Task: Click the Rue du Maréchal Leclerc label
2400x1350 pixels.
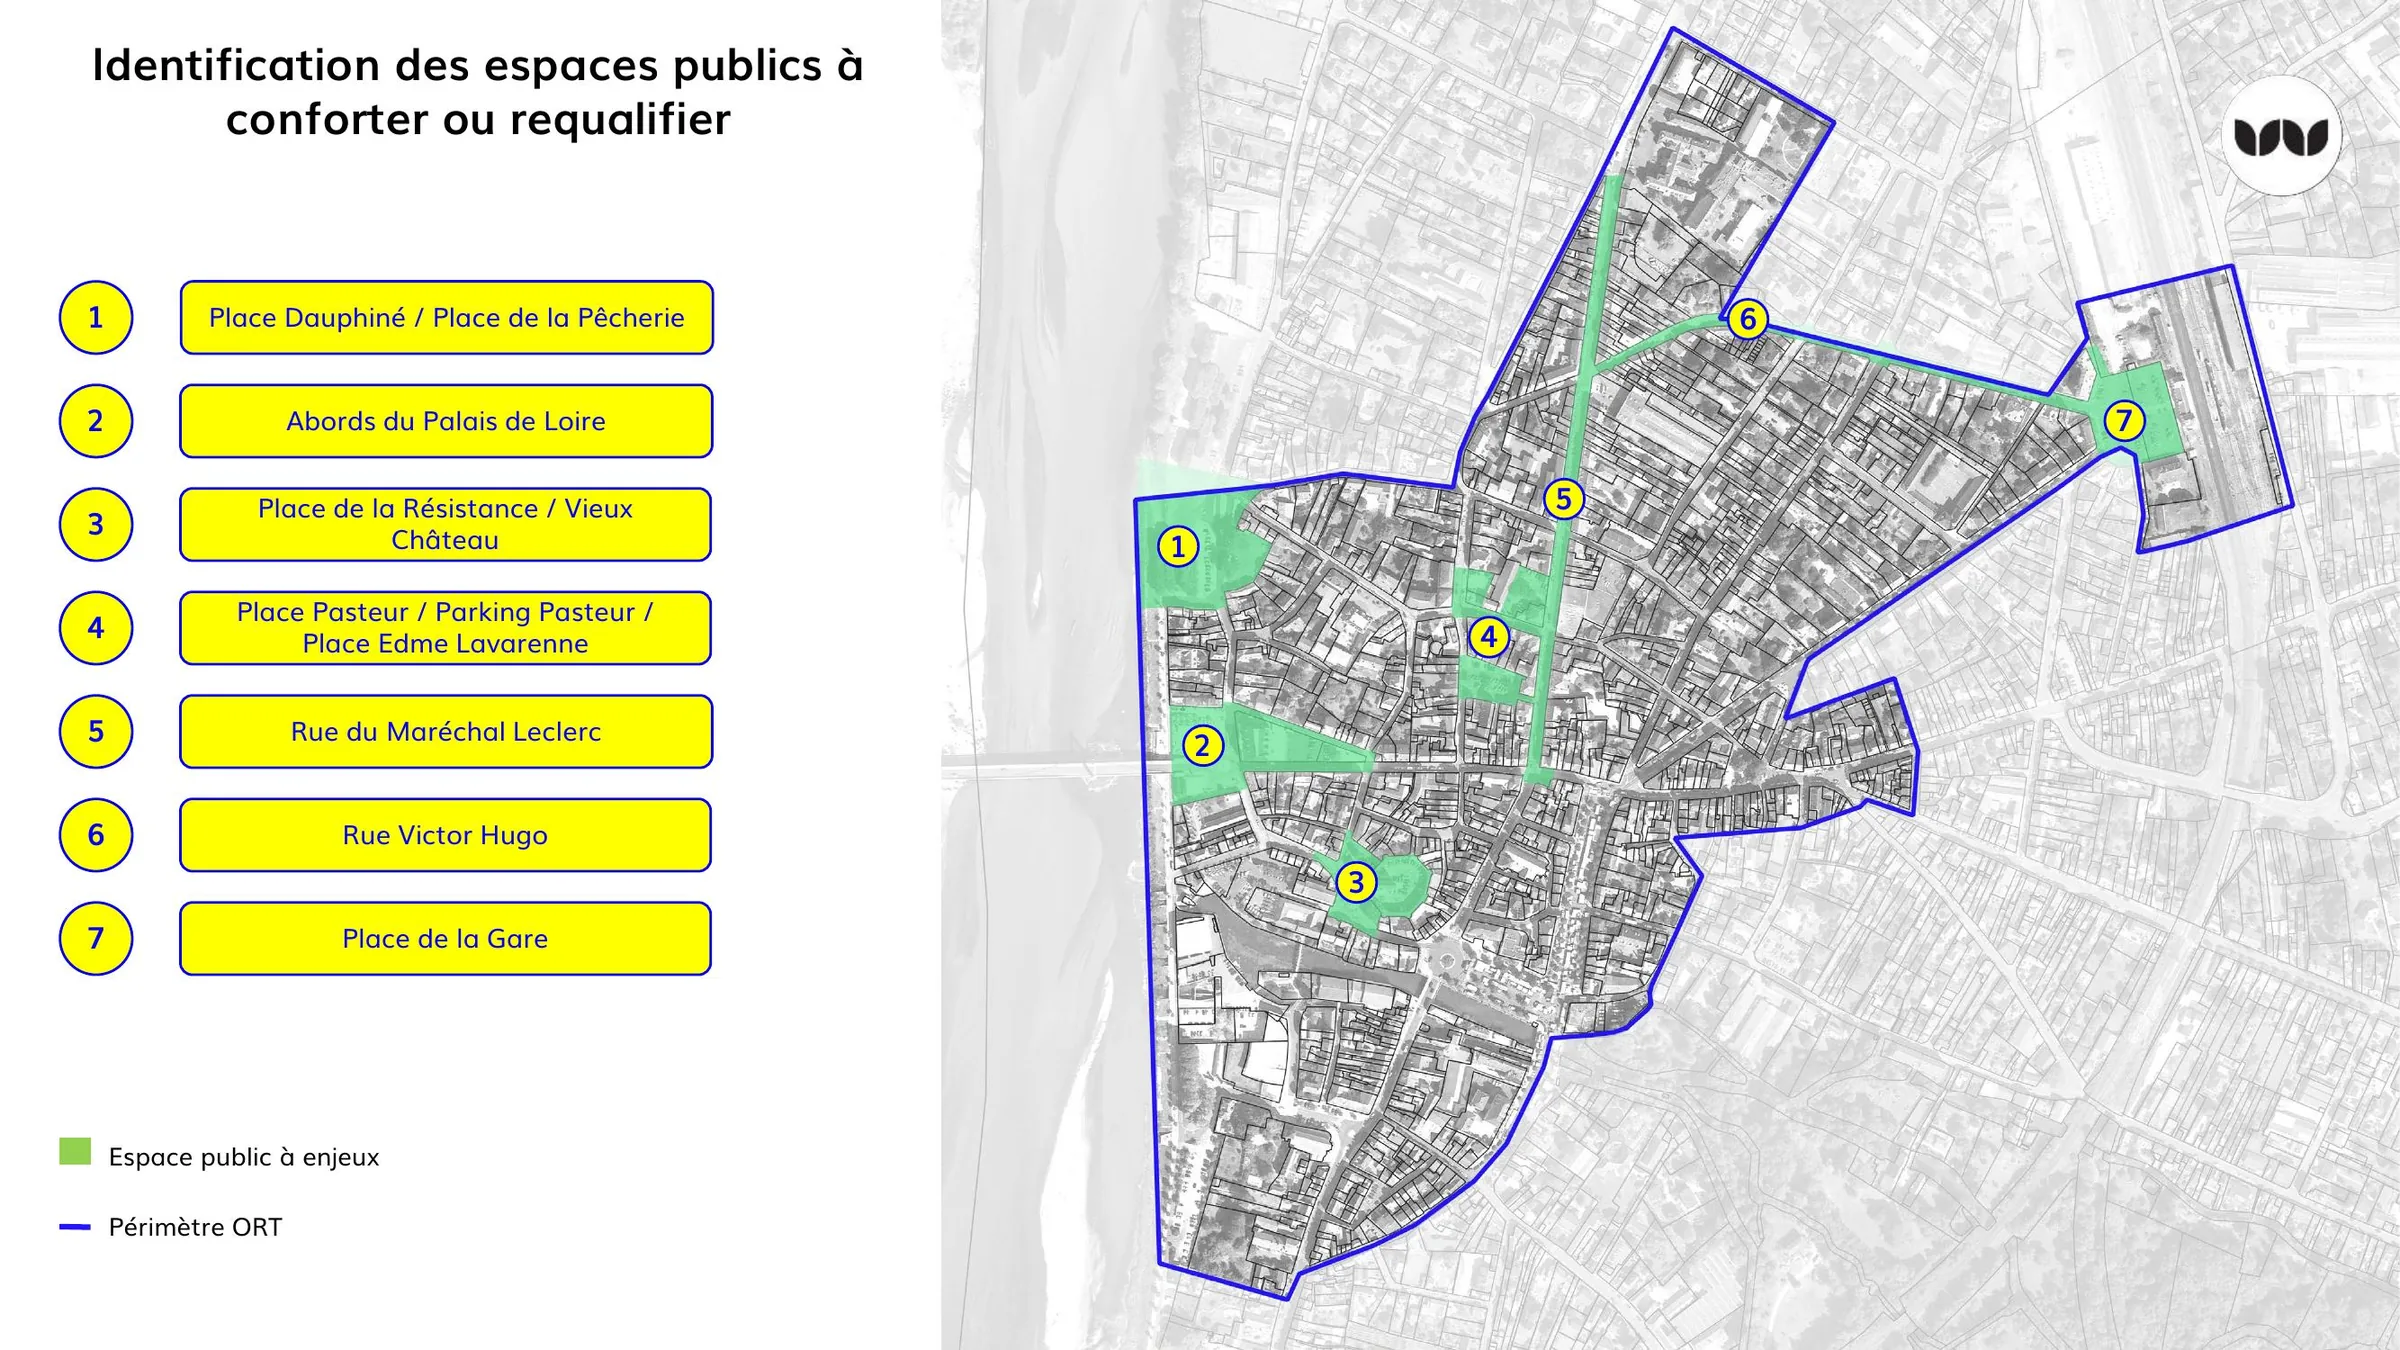Action: (446, 732)
